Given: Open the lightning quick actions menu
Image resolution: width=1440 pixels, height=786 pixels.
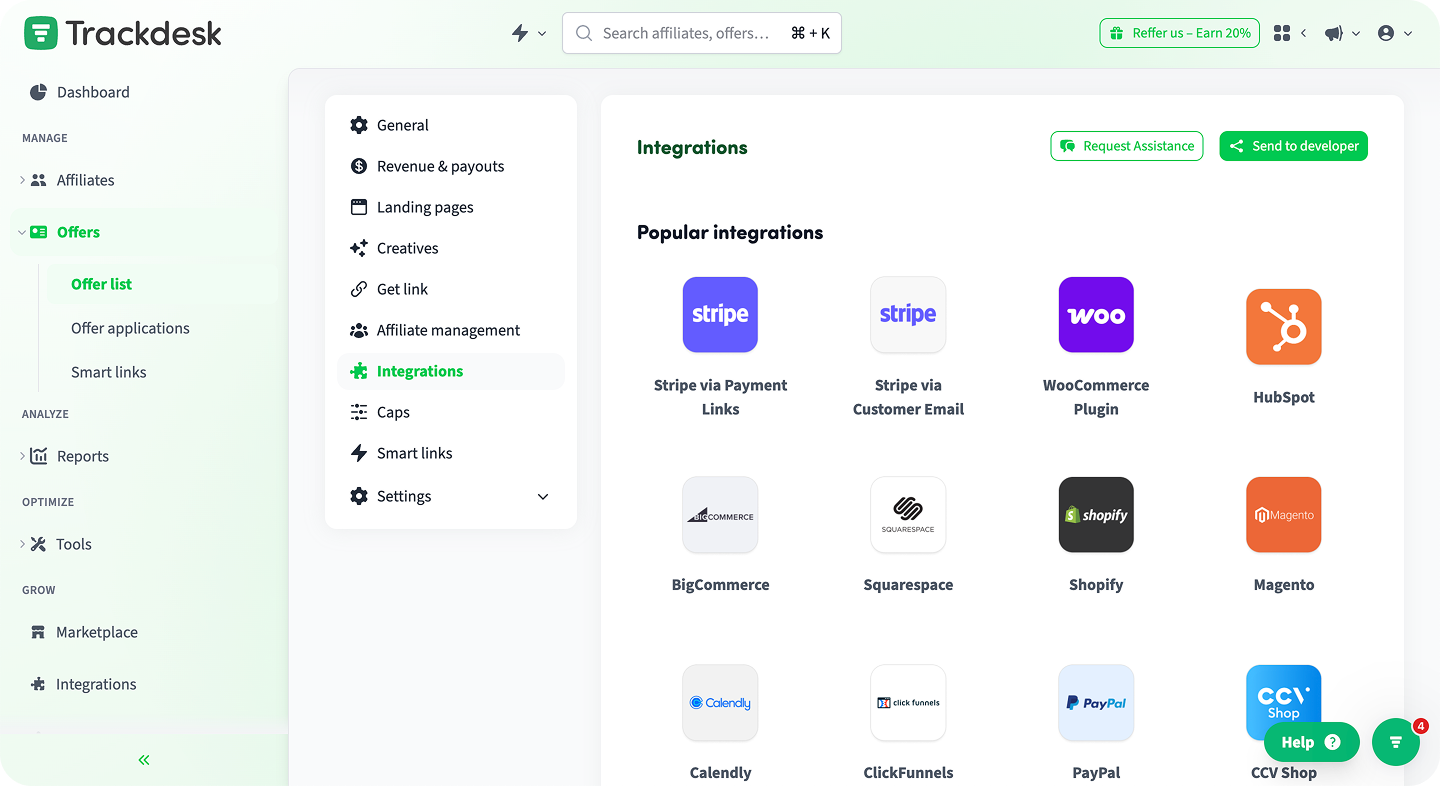Looking at the screenshot, I should click(529, 33).
